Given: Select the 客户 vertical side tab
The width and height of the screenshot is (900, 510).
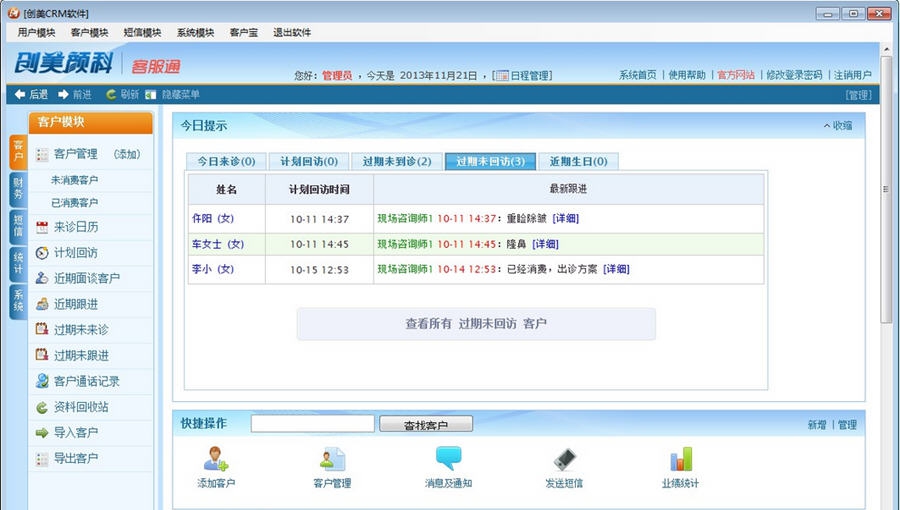Looking at the screenshot, I should 18,151.
